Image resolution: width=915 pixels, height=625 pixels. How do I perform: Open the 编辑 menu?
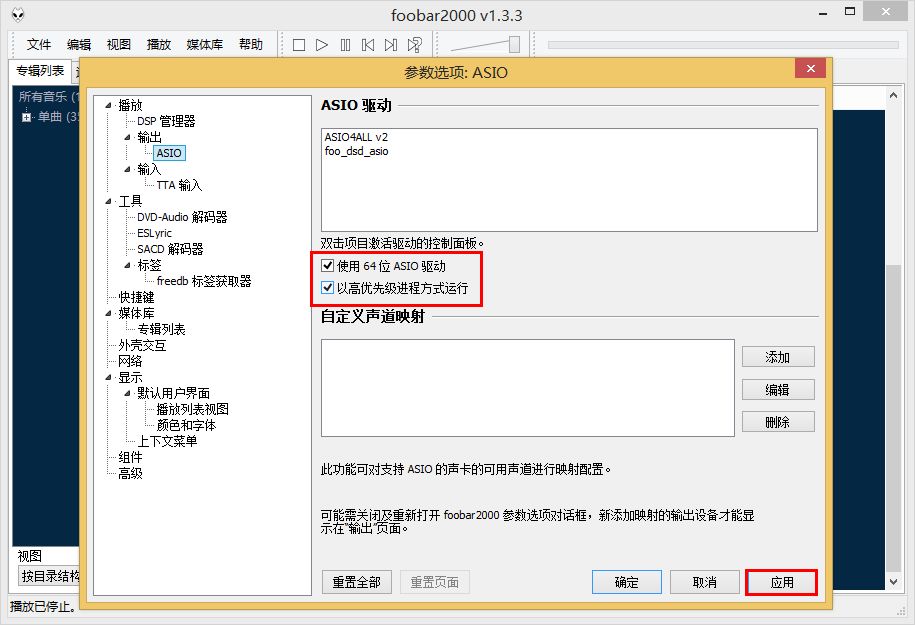[x=79, y=44]
